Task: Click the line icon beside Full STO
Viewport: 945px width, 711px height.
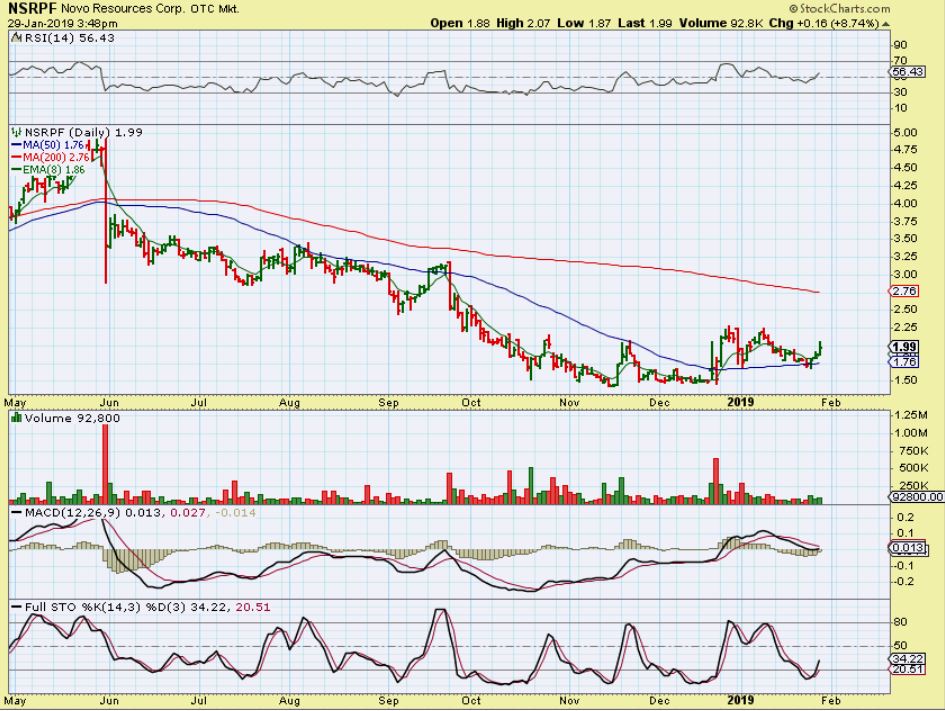Action: pos(17,607)
